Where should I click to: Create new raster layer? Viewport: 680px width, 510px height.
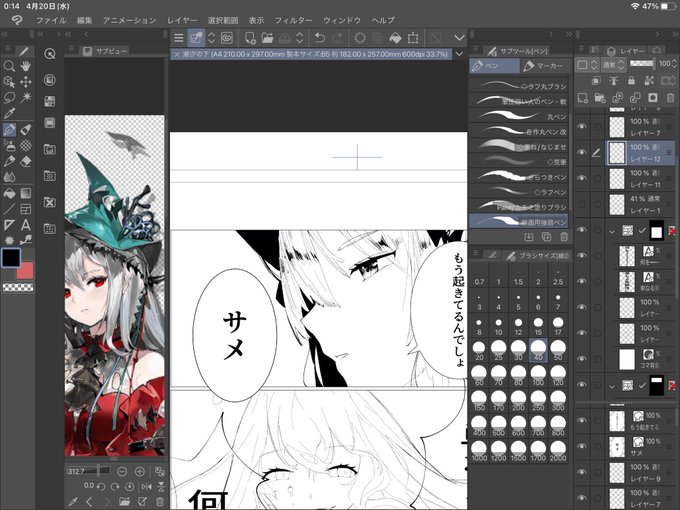pyautogui.click(x=582, y=98)
